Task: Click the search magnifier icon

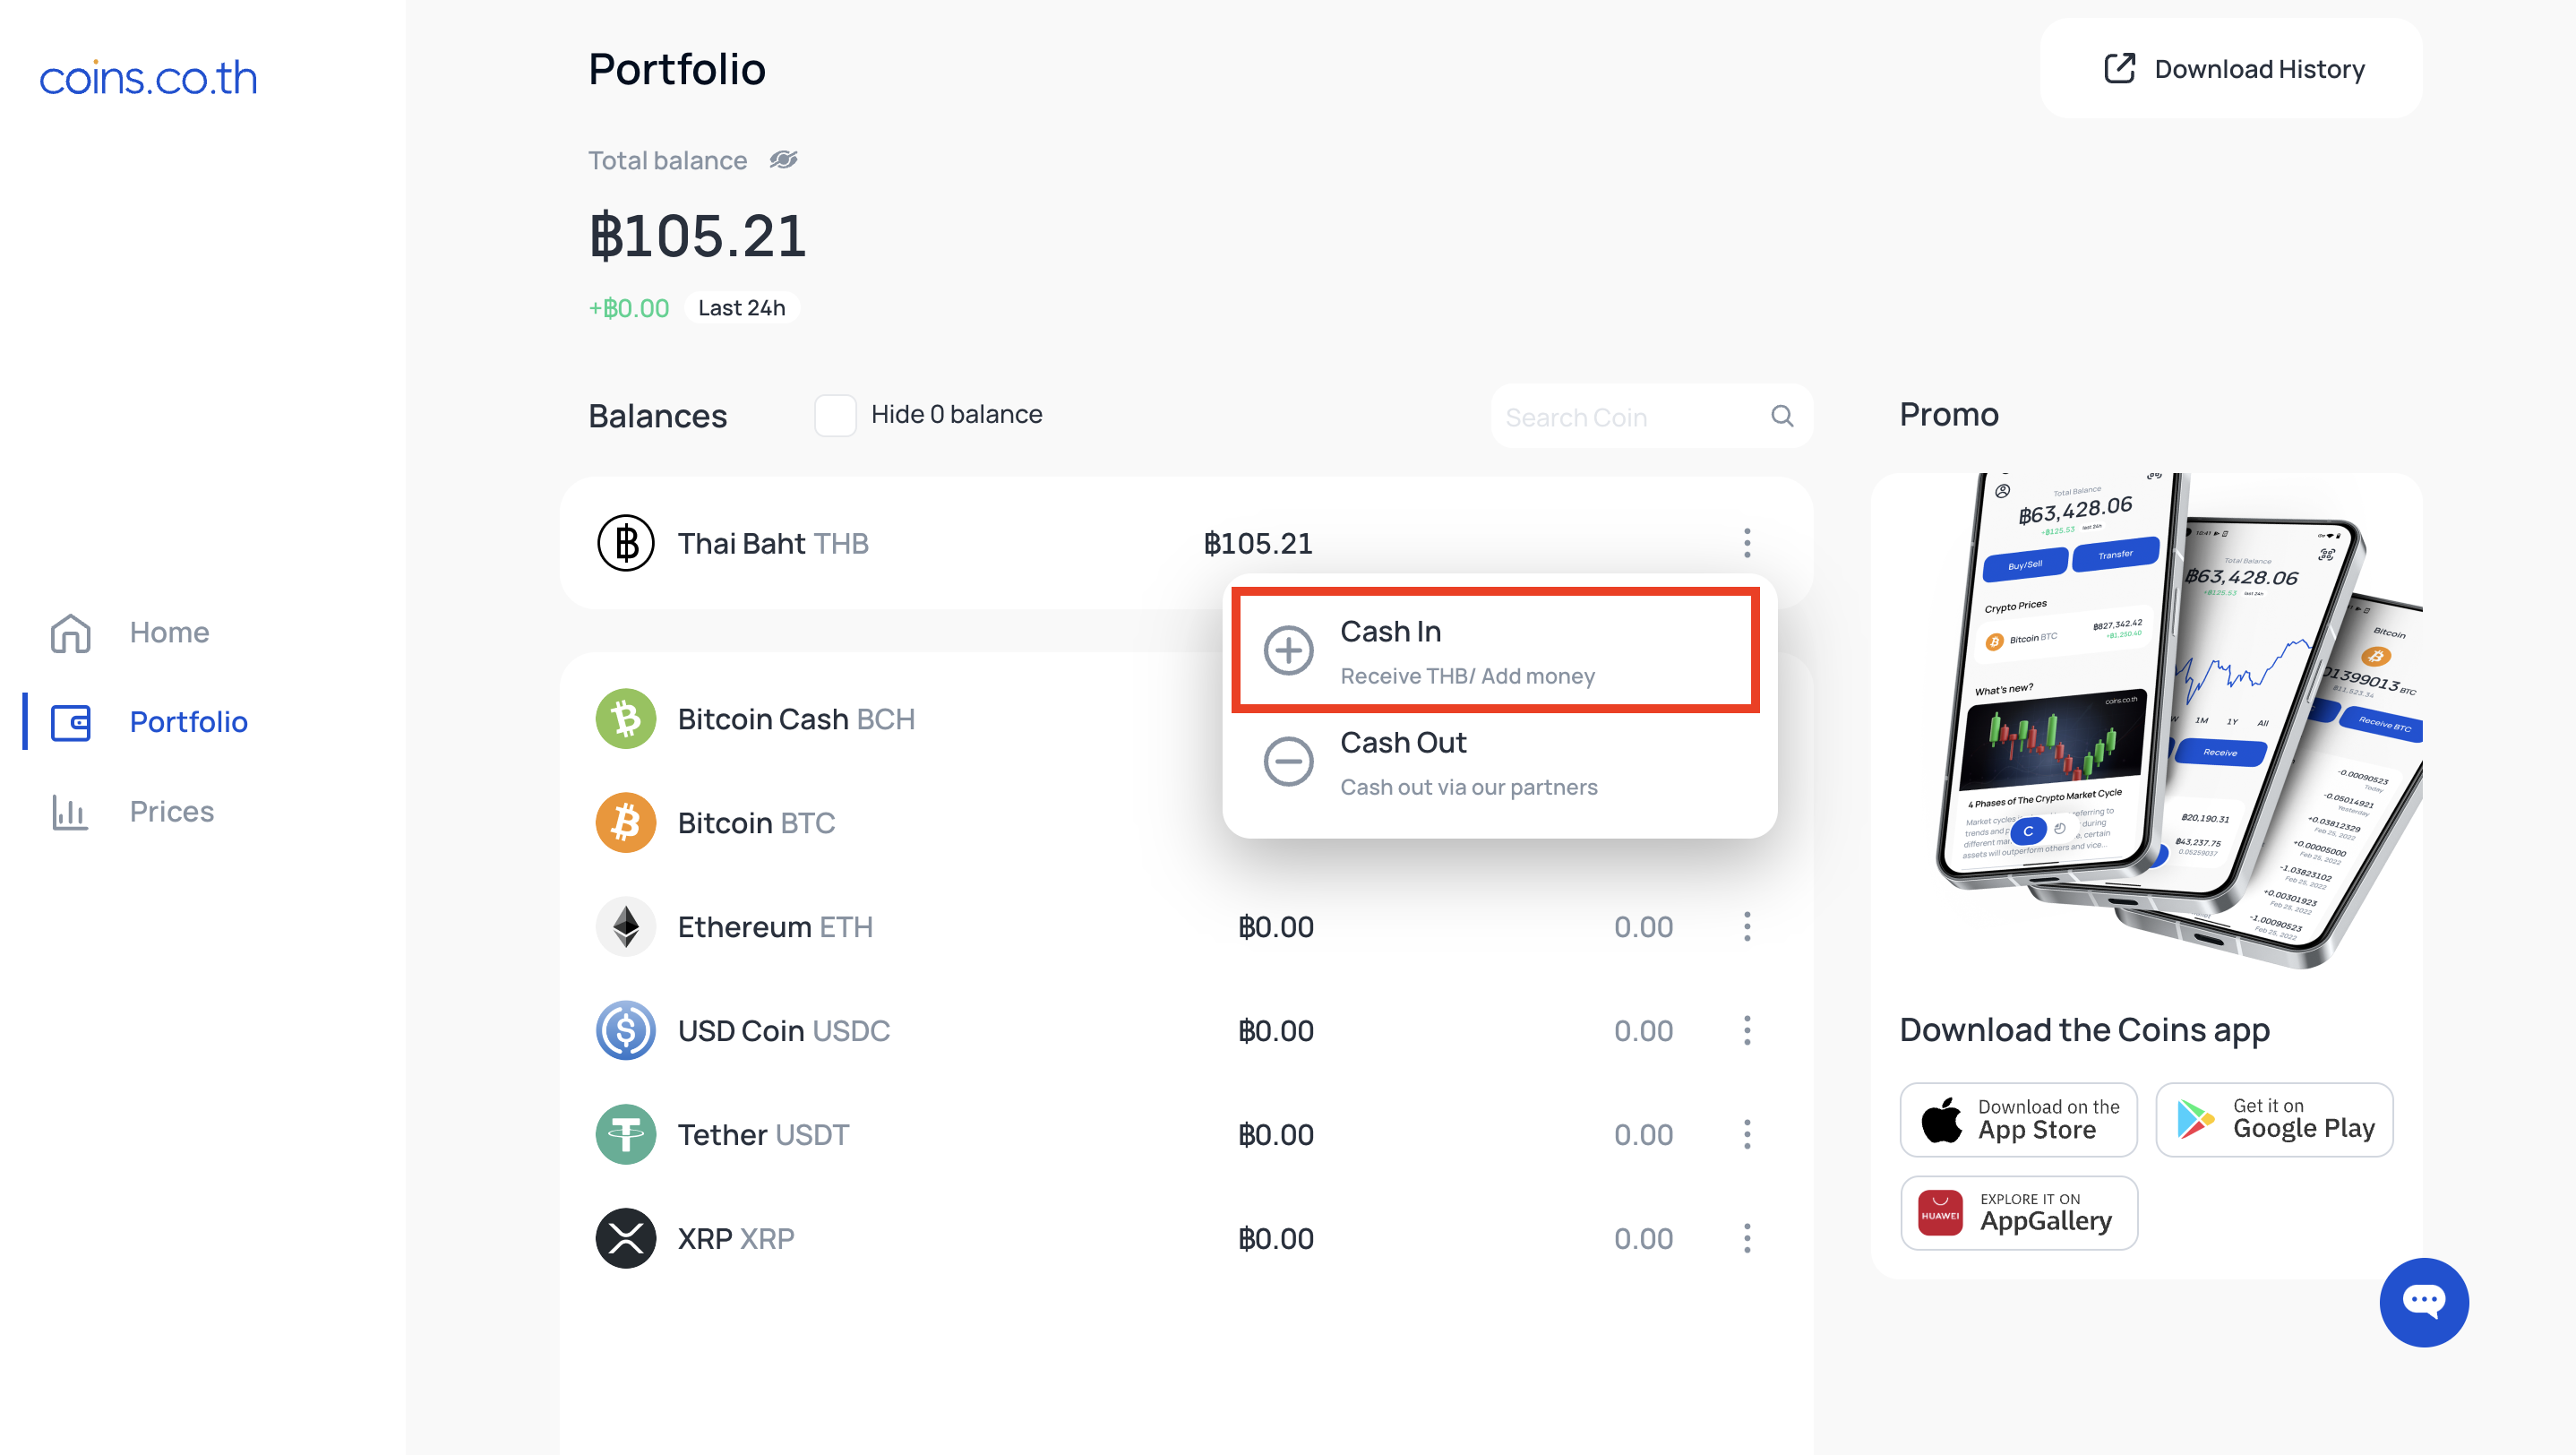Action: pyautogui.click(x=1782, y=416)
